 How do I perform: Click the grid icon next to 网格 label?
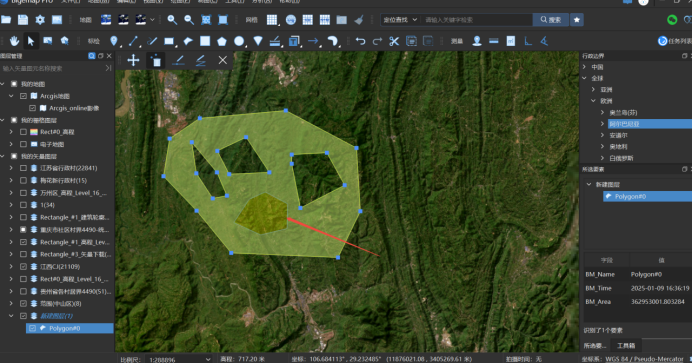pos(272,19)
